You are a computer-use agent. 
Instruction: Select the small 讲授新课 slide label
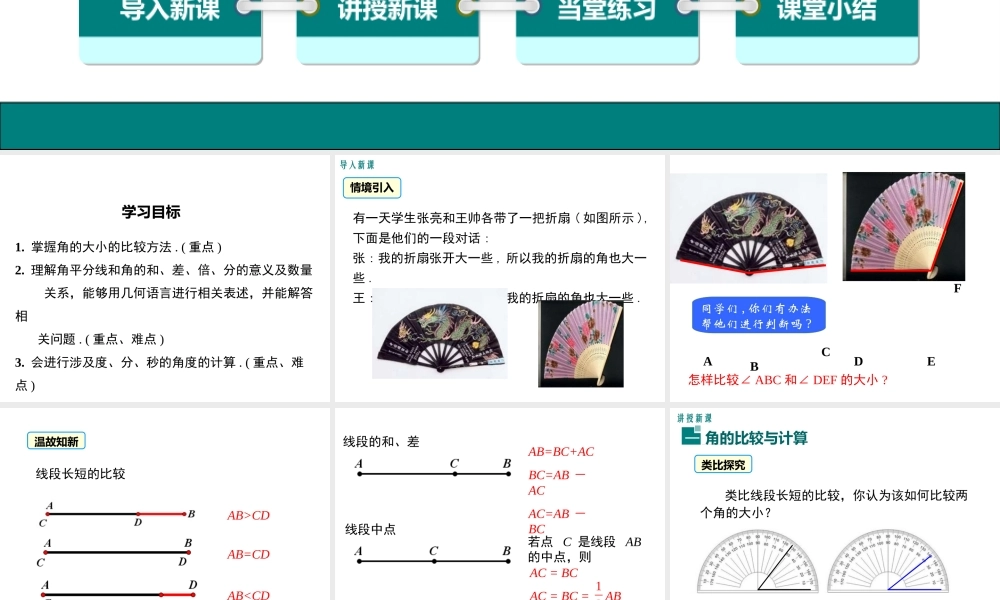[695, 418]
